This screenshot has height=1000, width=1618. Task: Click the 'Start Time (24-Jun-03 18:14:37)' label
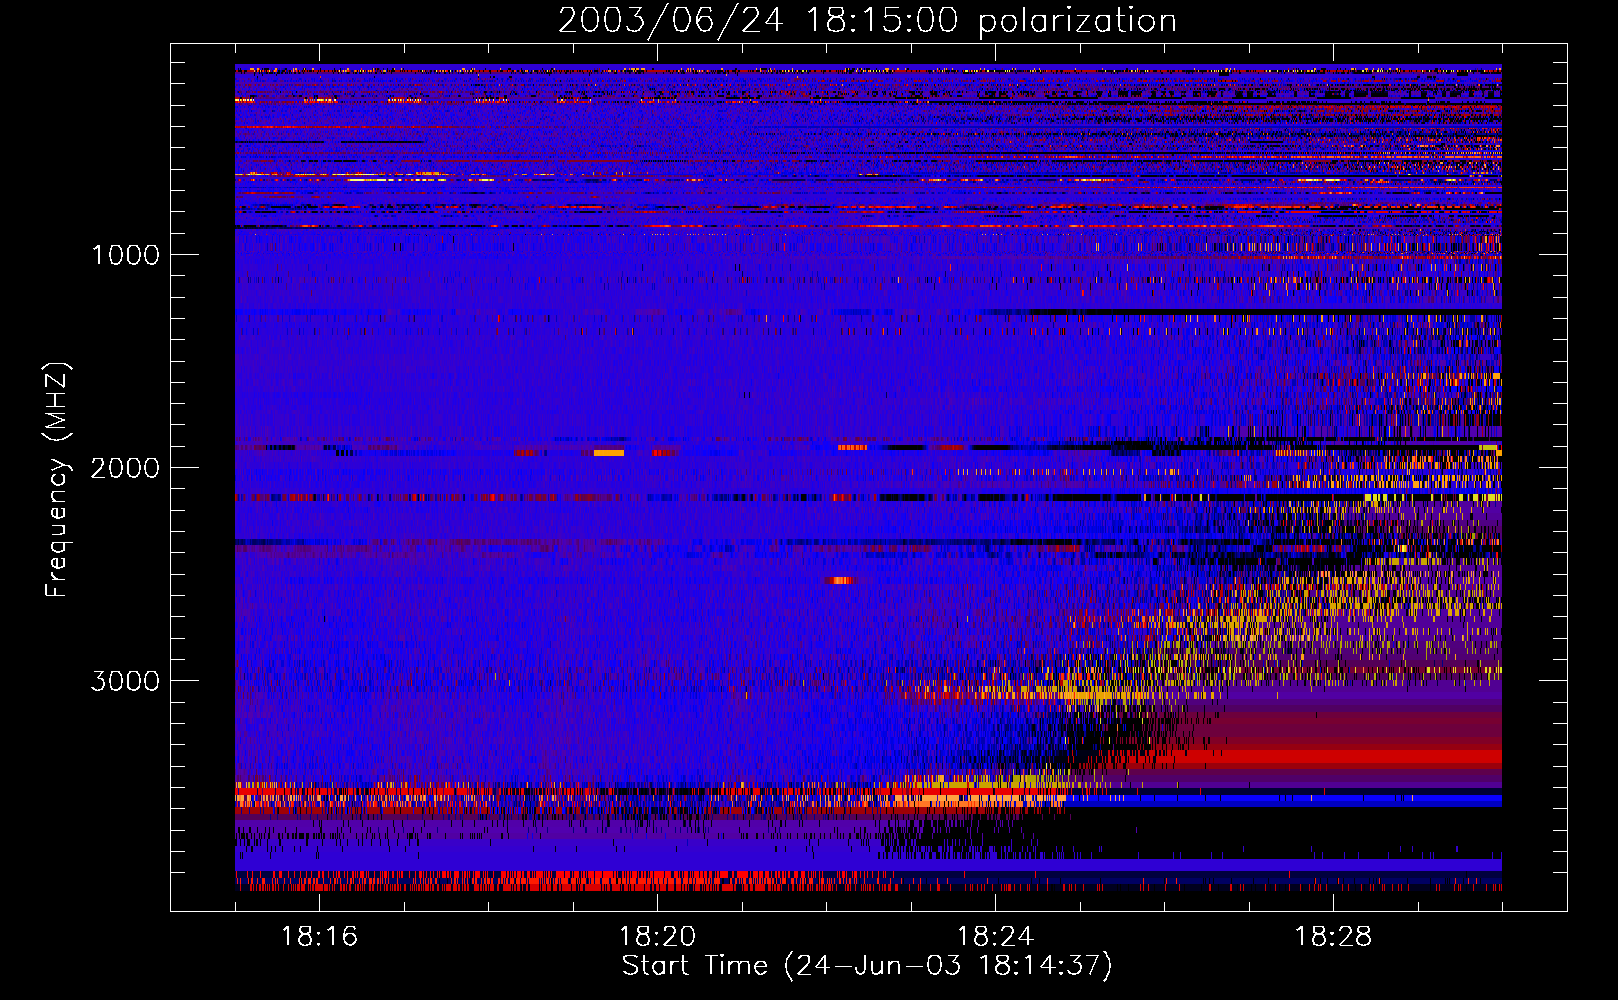[867, 966]
